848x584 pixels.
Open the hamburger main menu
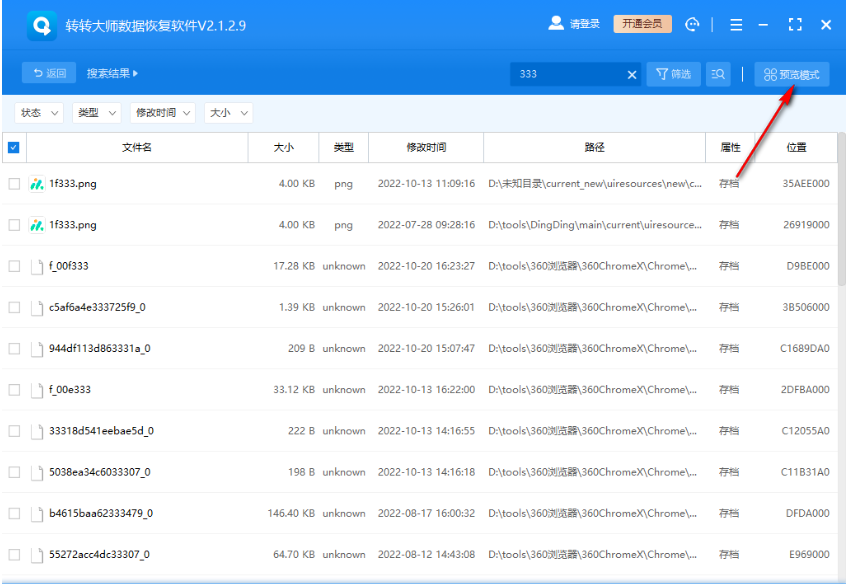click(x=736, y=24)
